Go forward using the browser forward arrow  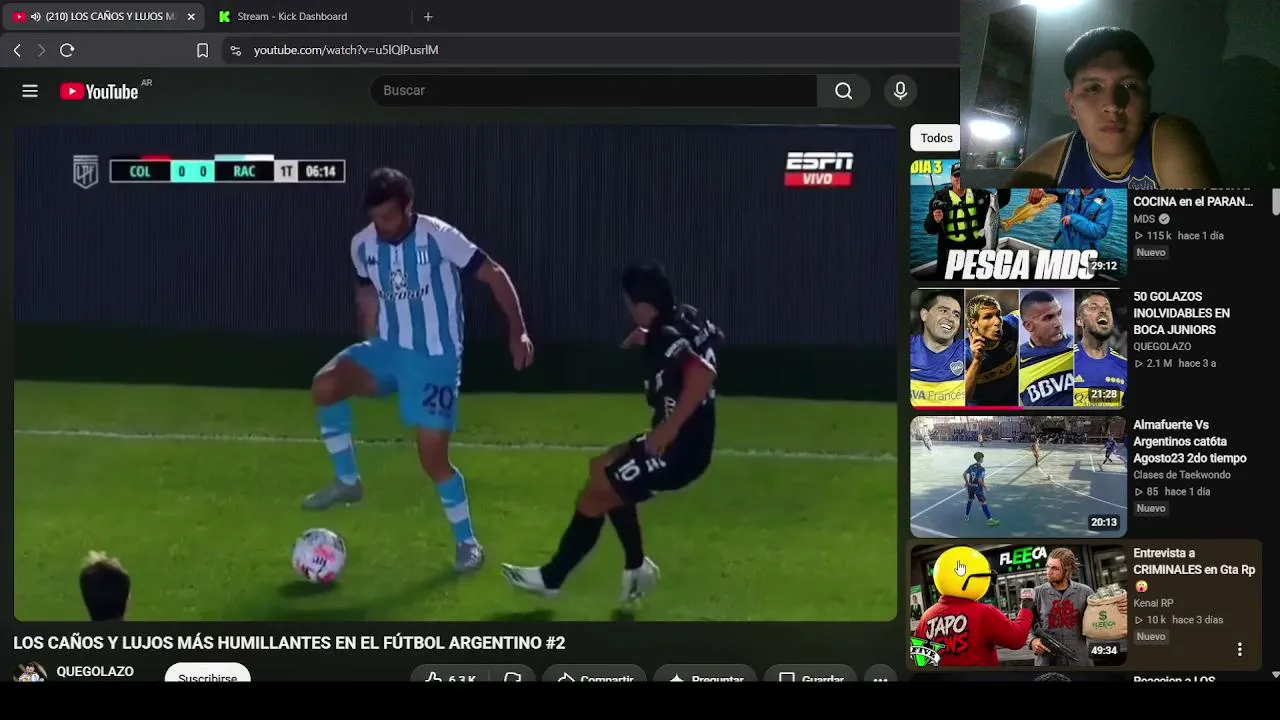click(41, 50)
